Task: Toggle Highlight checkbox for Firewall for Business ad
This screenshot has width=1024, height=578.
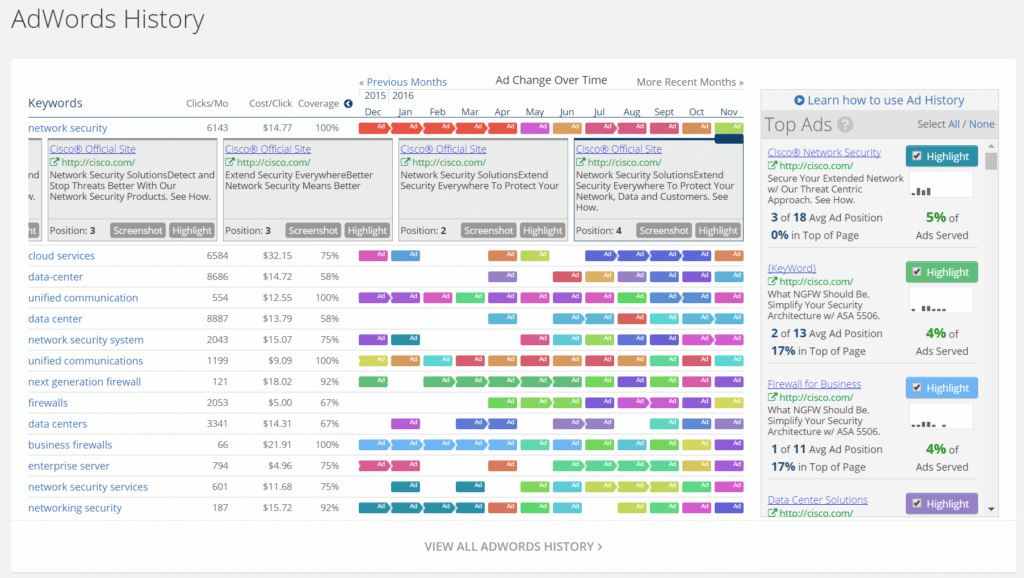Action: click(917, 388)
